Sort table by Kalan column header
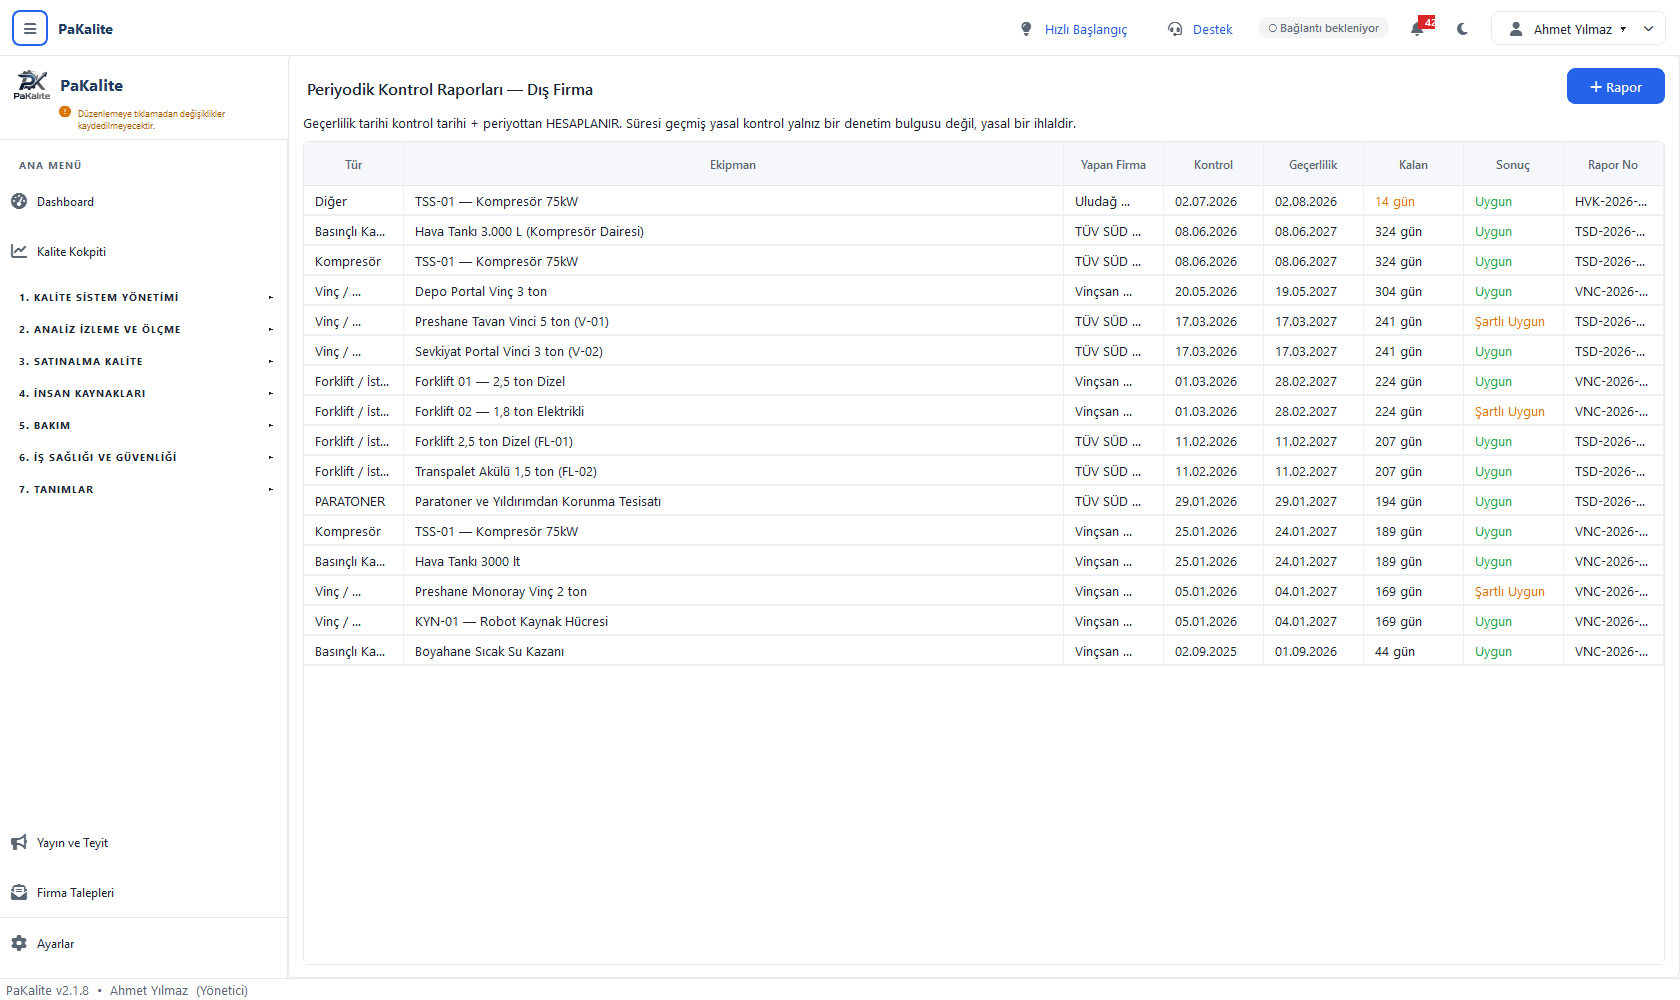Image resolution: width=1680 pixels, height=1000 pixels. coord(1413,165)
